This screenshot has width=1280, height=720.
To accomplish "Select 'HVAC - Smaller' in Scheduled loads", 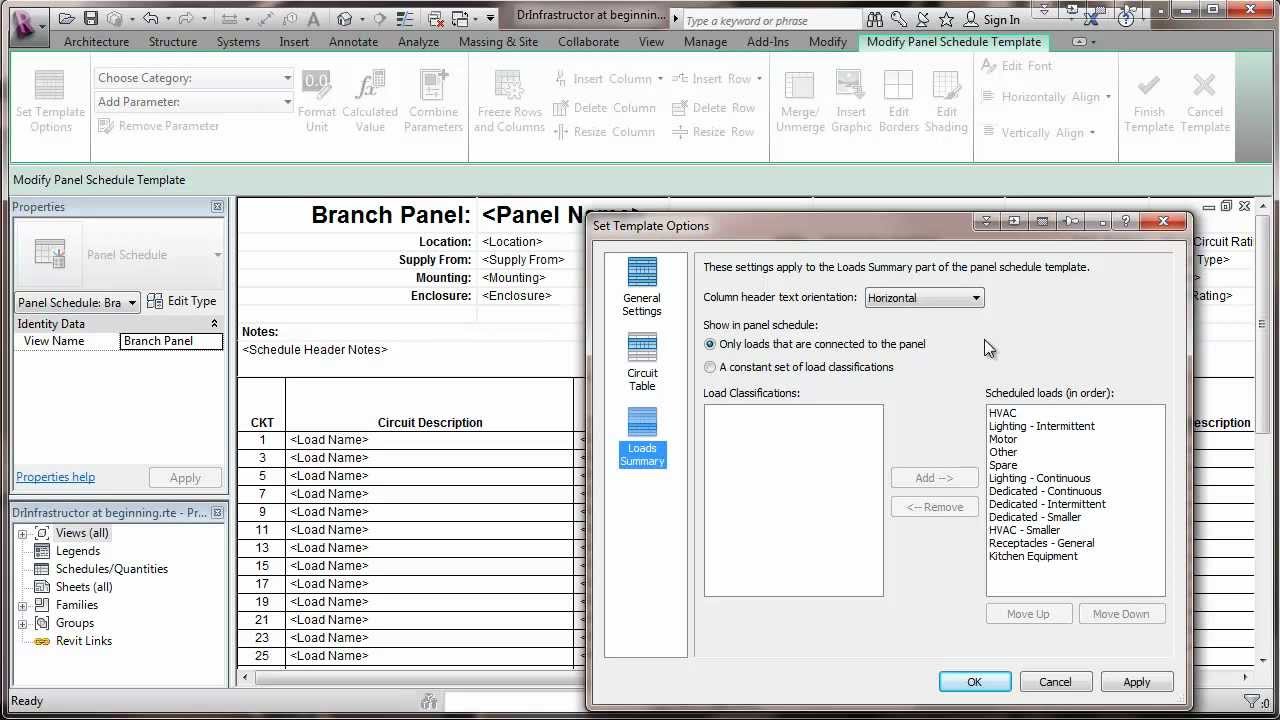I will click(1024, 530).
